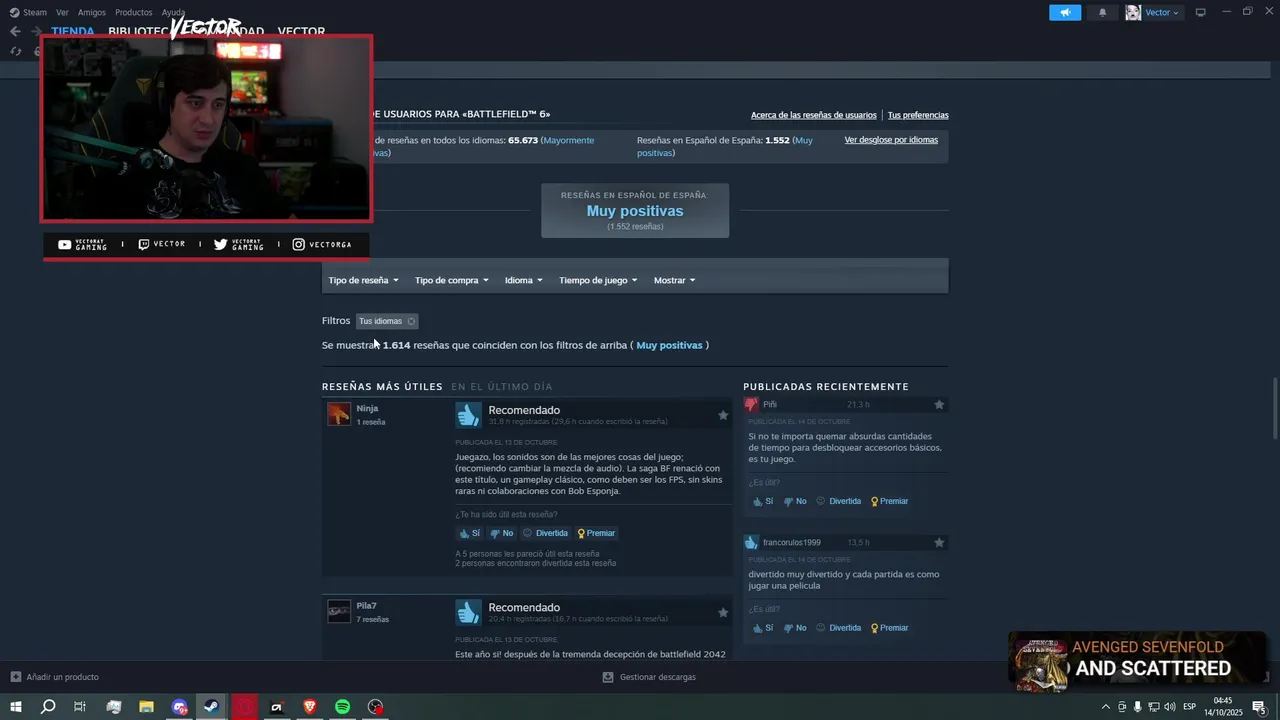
Task: Click 'Ver desglose por idiomas' link
Action: (891, 140)
